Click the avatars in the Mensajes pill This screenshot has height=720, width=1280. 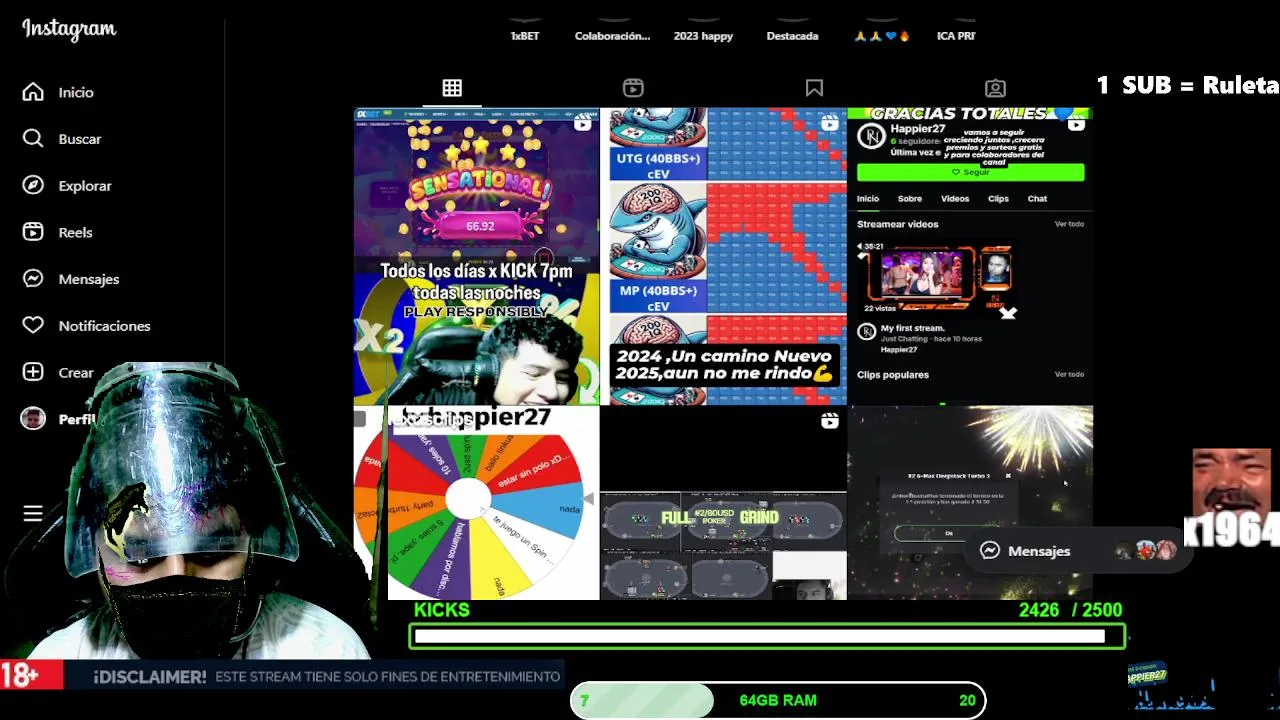1146,551
